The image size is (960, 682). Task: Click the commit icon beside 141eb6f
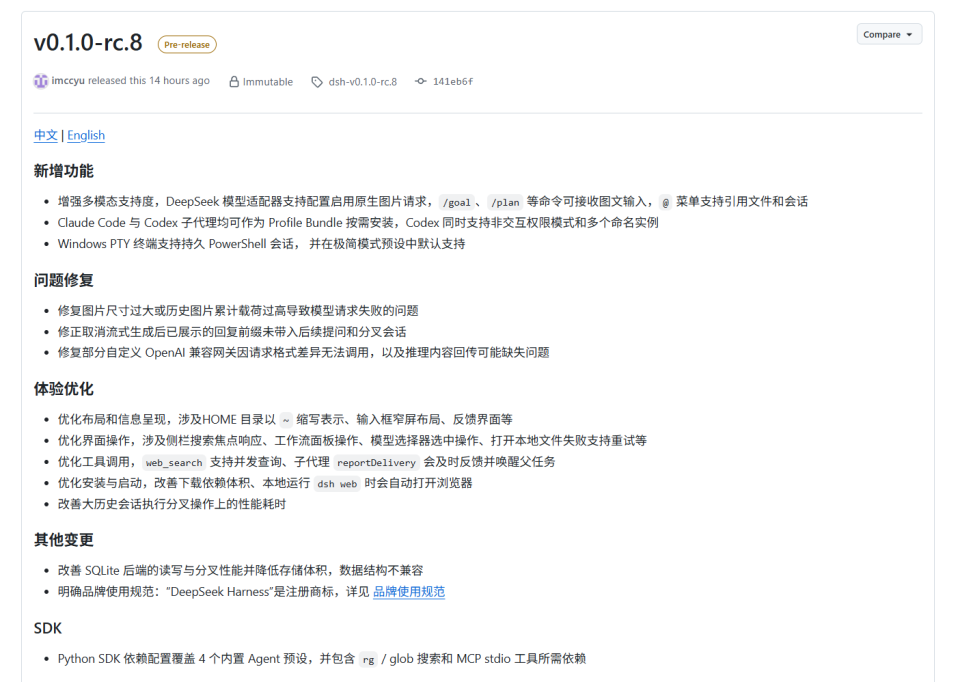coord(421,81)
